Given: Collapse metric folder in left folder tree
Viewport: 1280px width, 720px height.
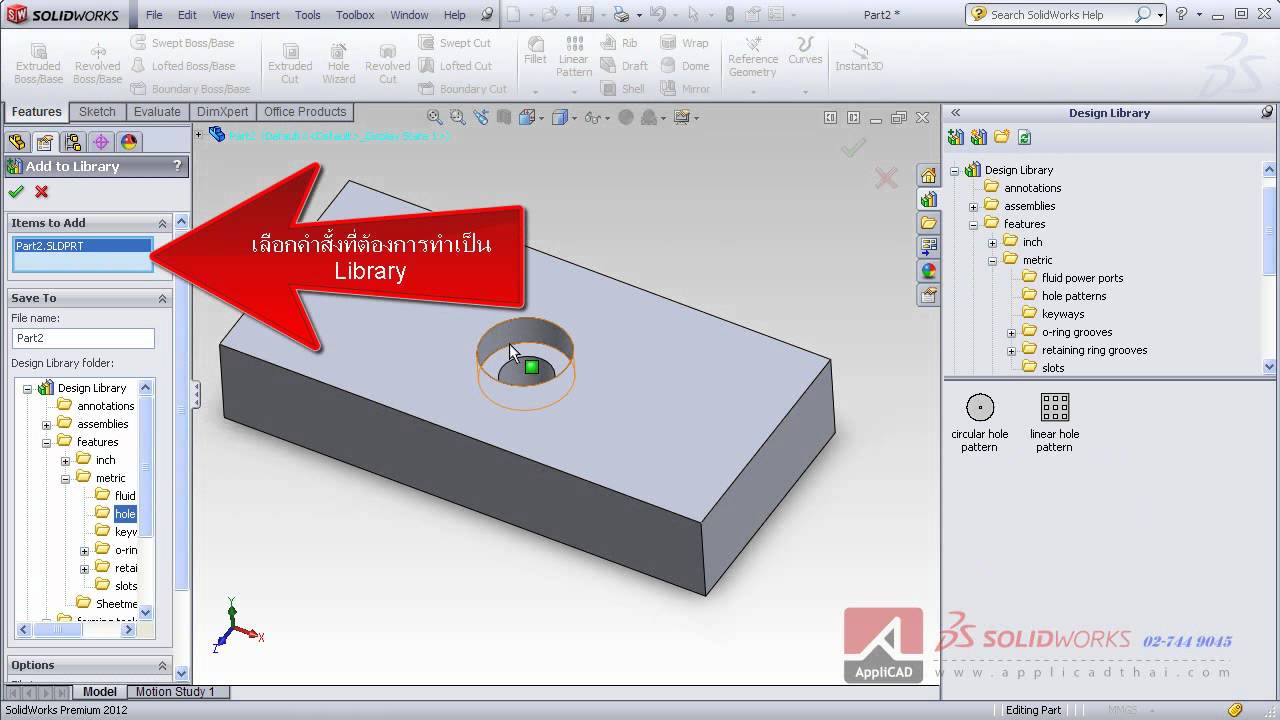Looking at the screenshot, I should click(x=65, y=479).
